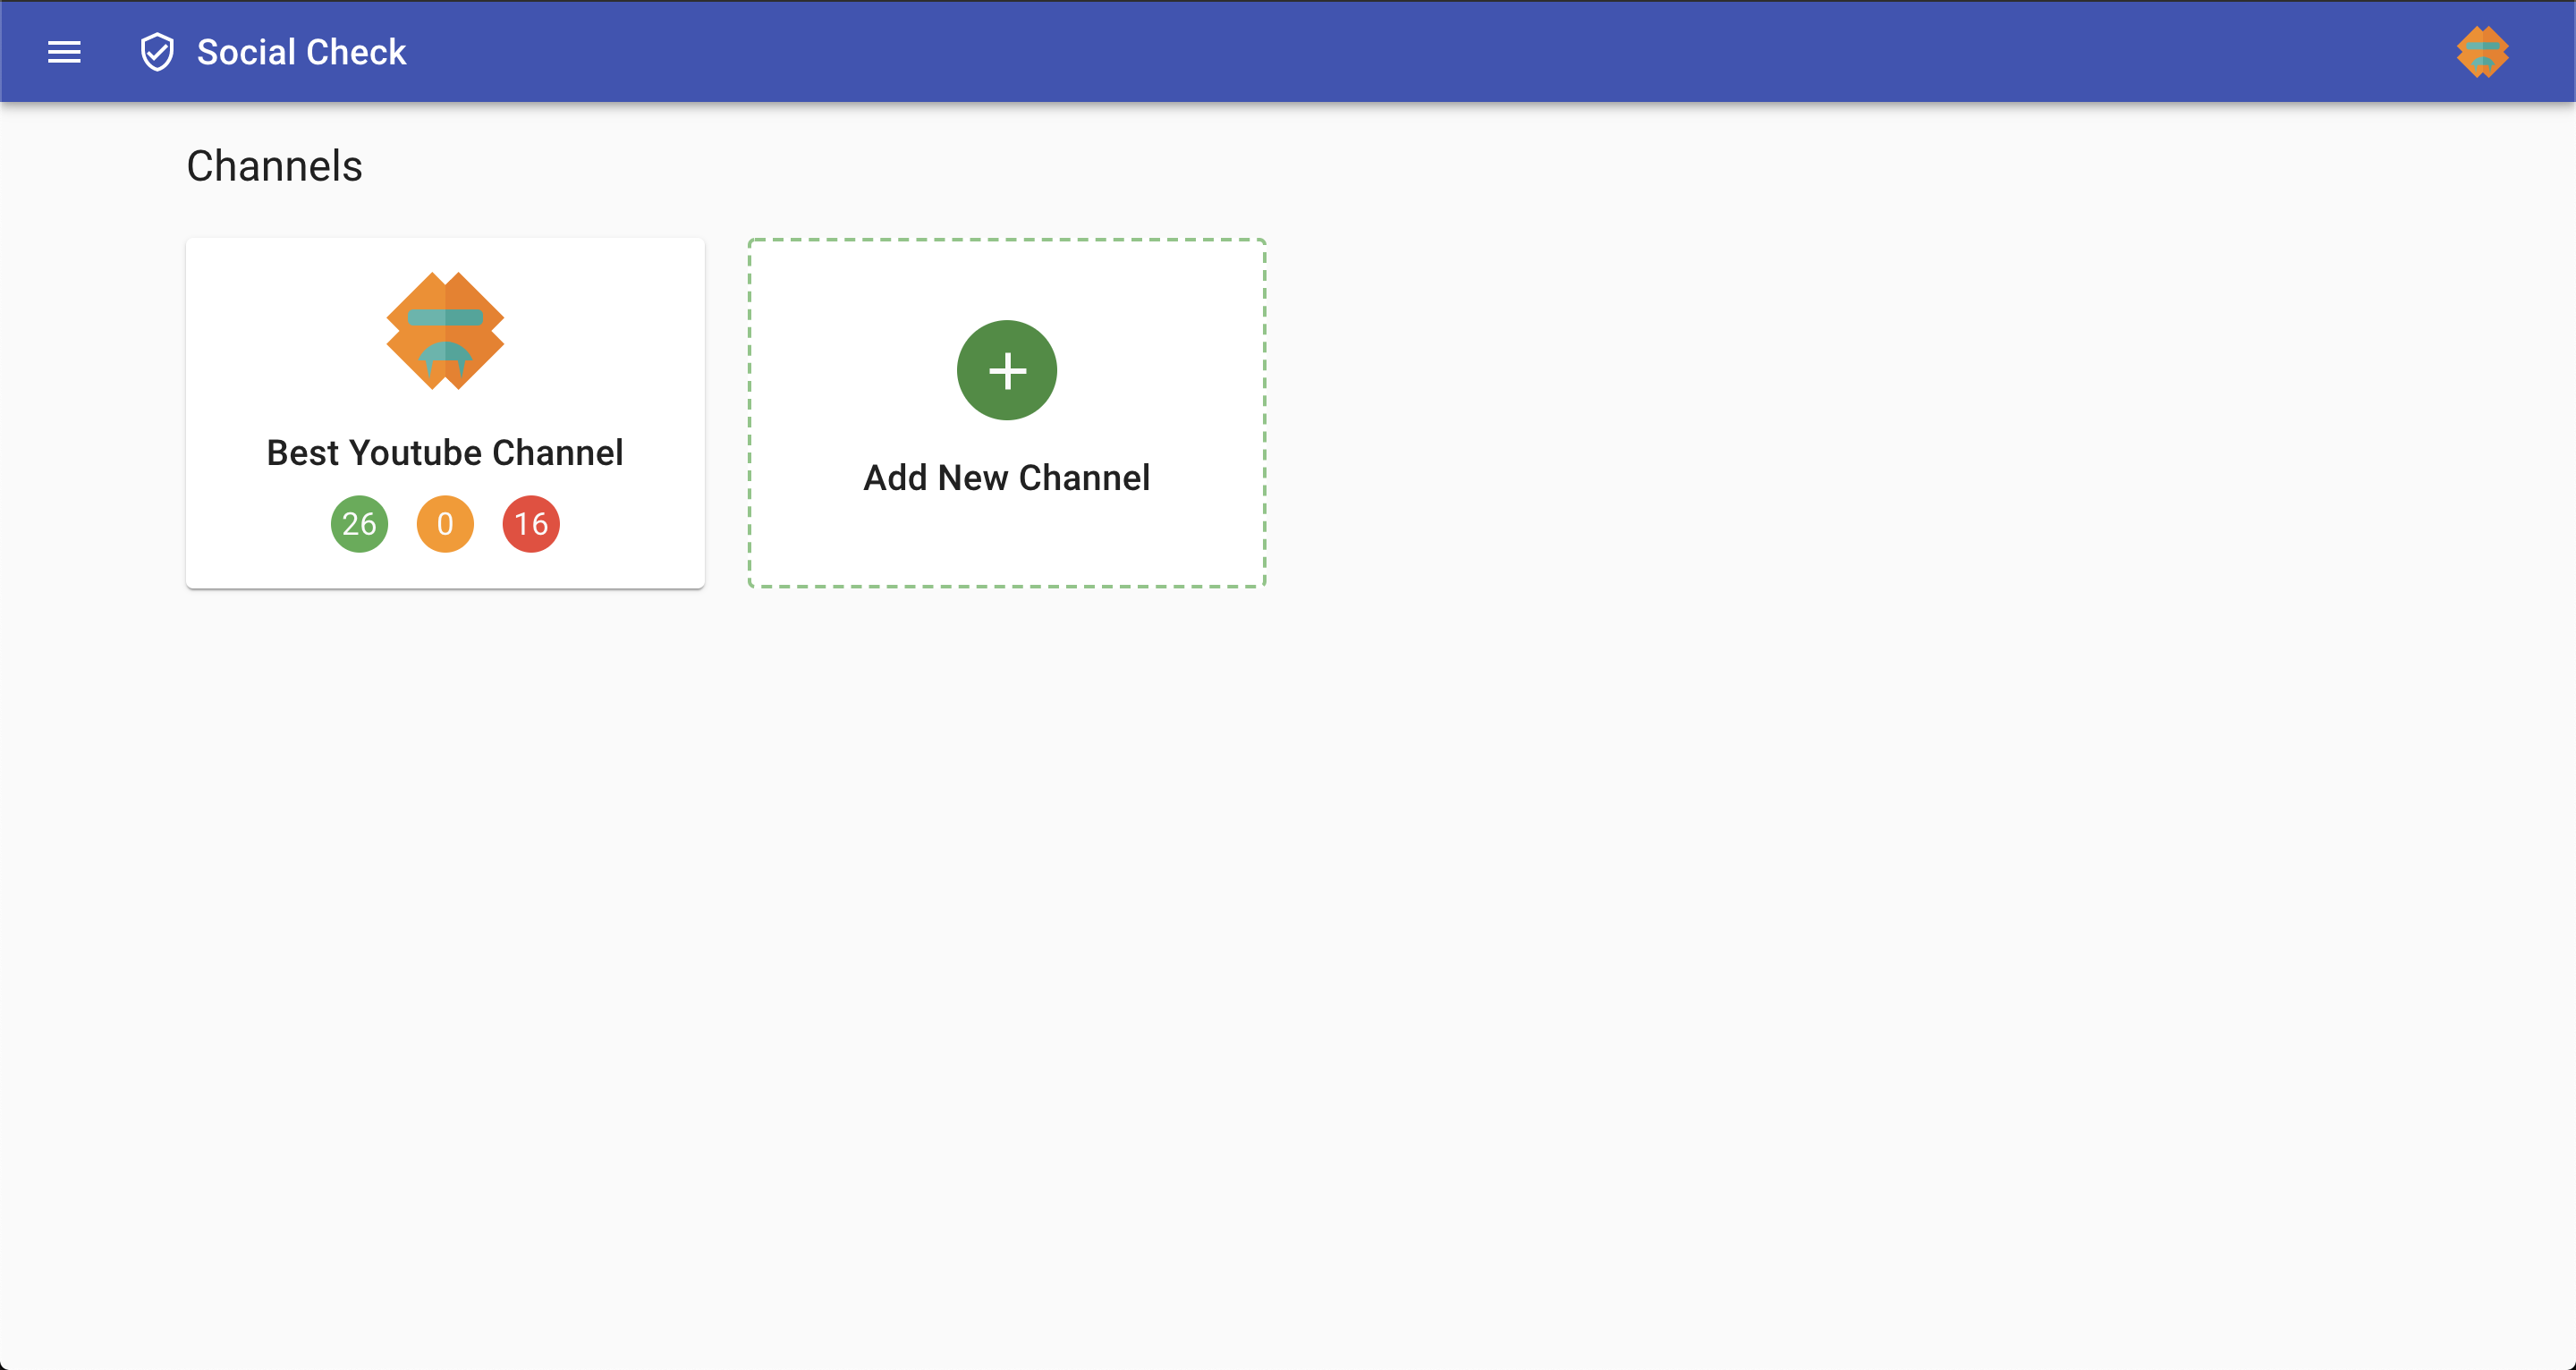Click the green success indicator on the channel
The width and height of the screenshot is (2576, 1370).
point(359,523)
